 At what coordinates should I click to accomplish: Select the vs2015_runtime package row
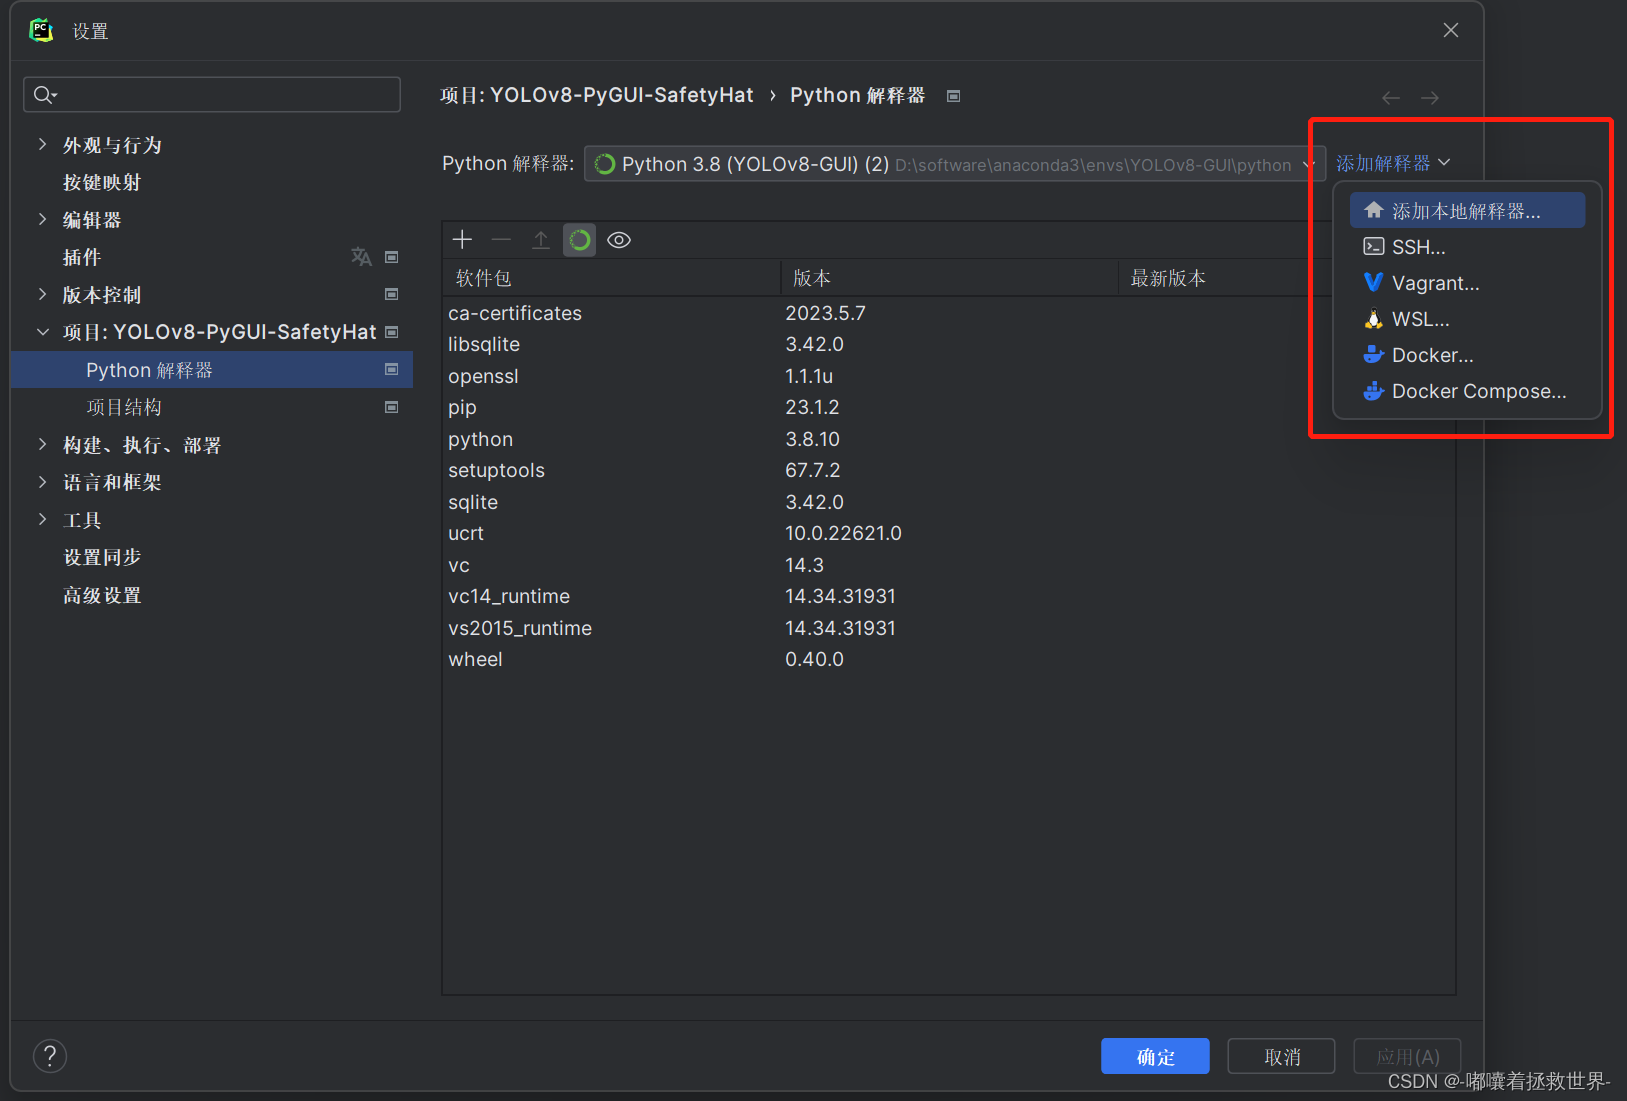click(948, 628)
